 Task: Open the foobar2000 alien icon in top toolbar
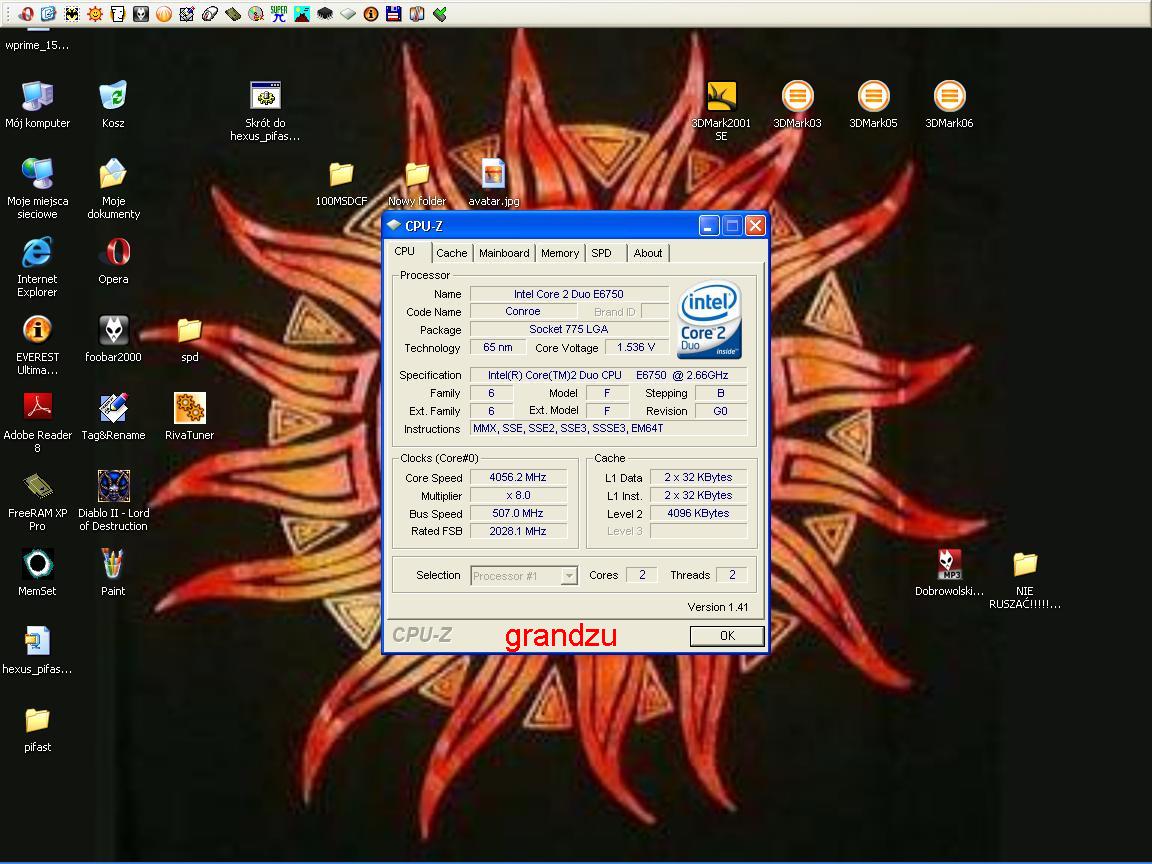pyautogui.click(x=140, y=14)
